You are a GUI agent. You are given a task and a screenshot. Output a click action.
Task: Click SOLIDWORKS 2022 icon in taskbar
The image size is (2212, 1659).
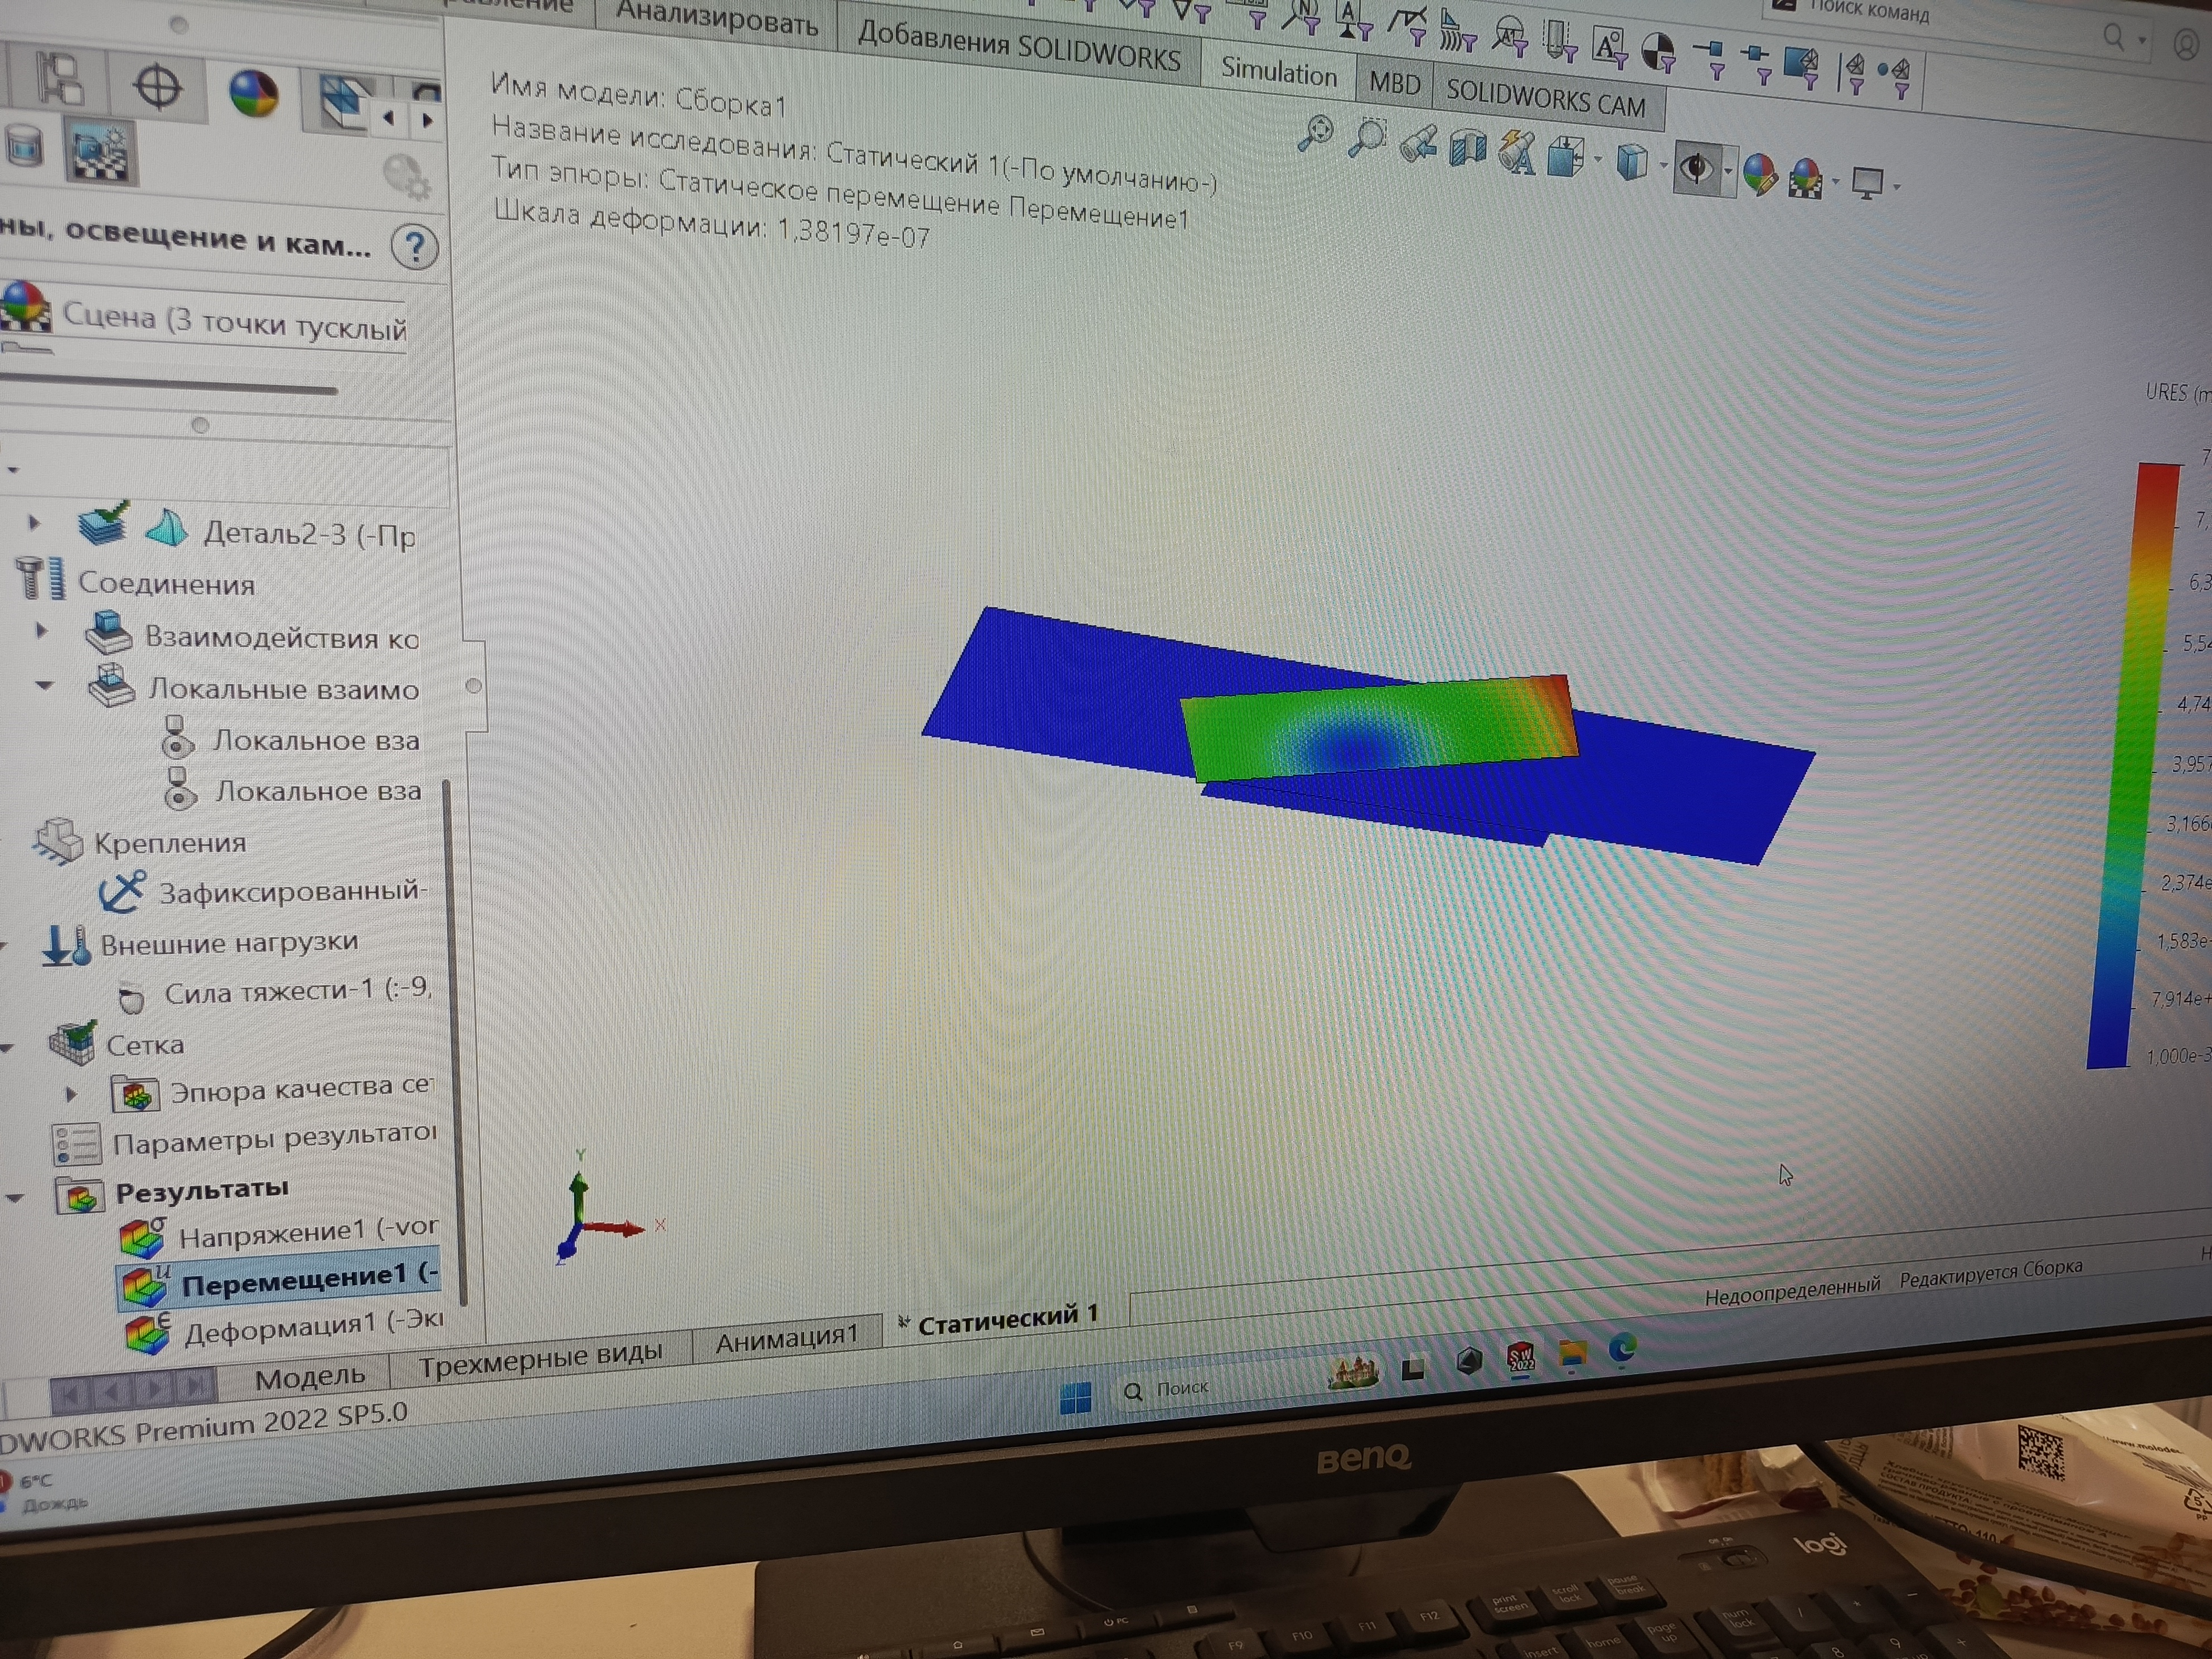point(1521,1358)
